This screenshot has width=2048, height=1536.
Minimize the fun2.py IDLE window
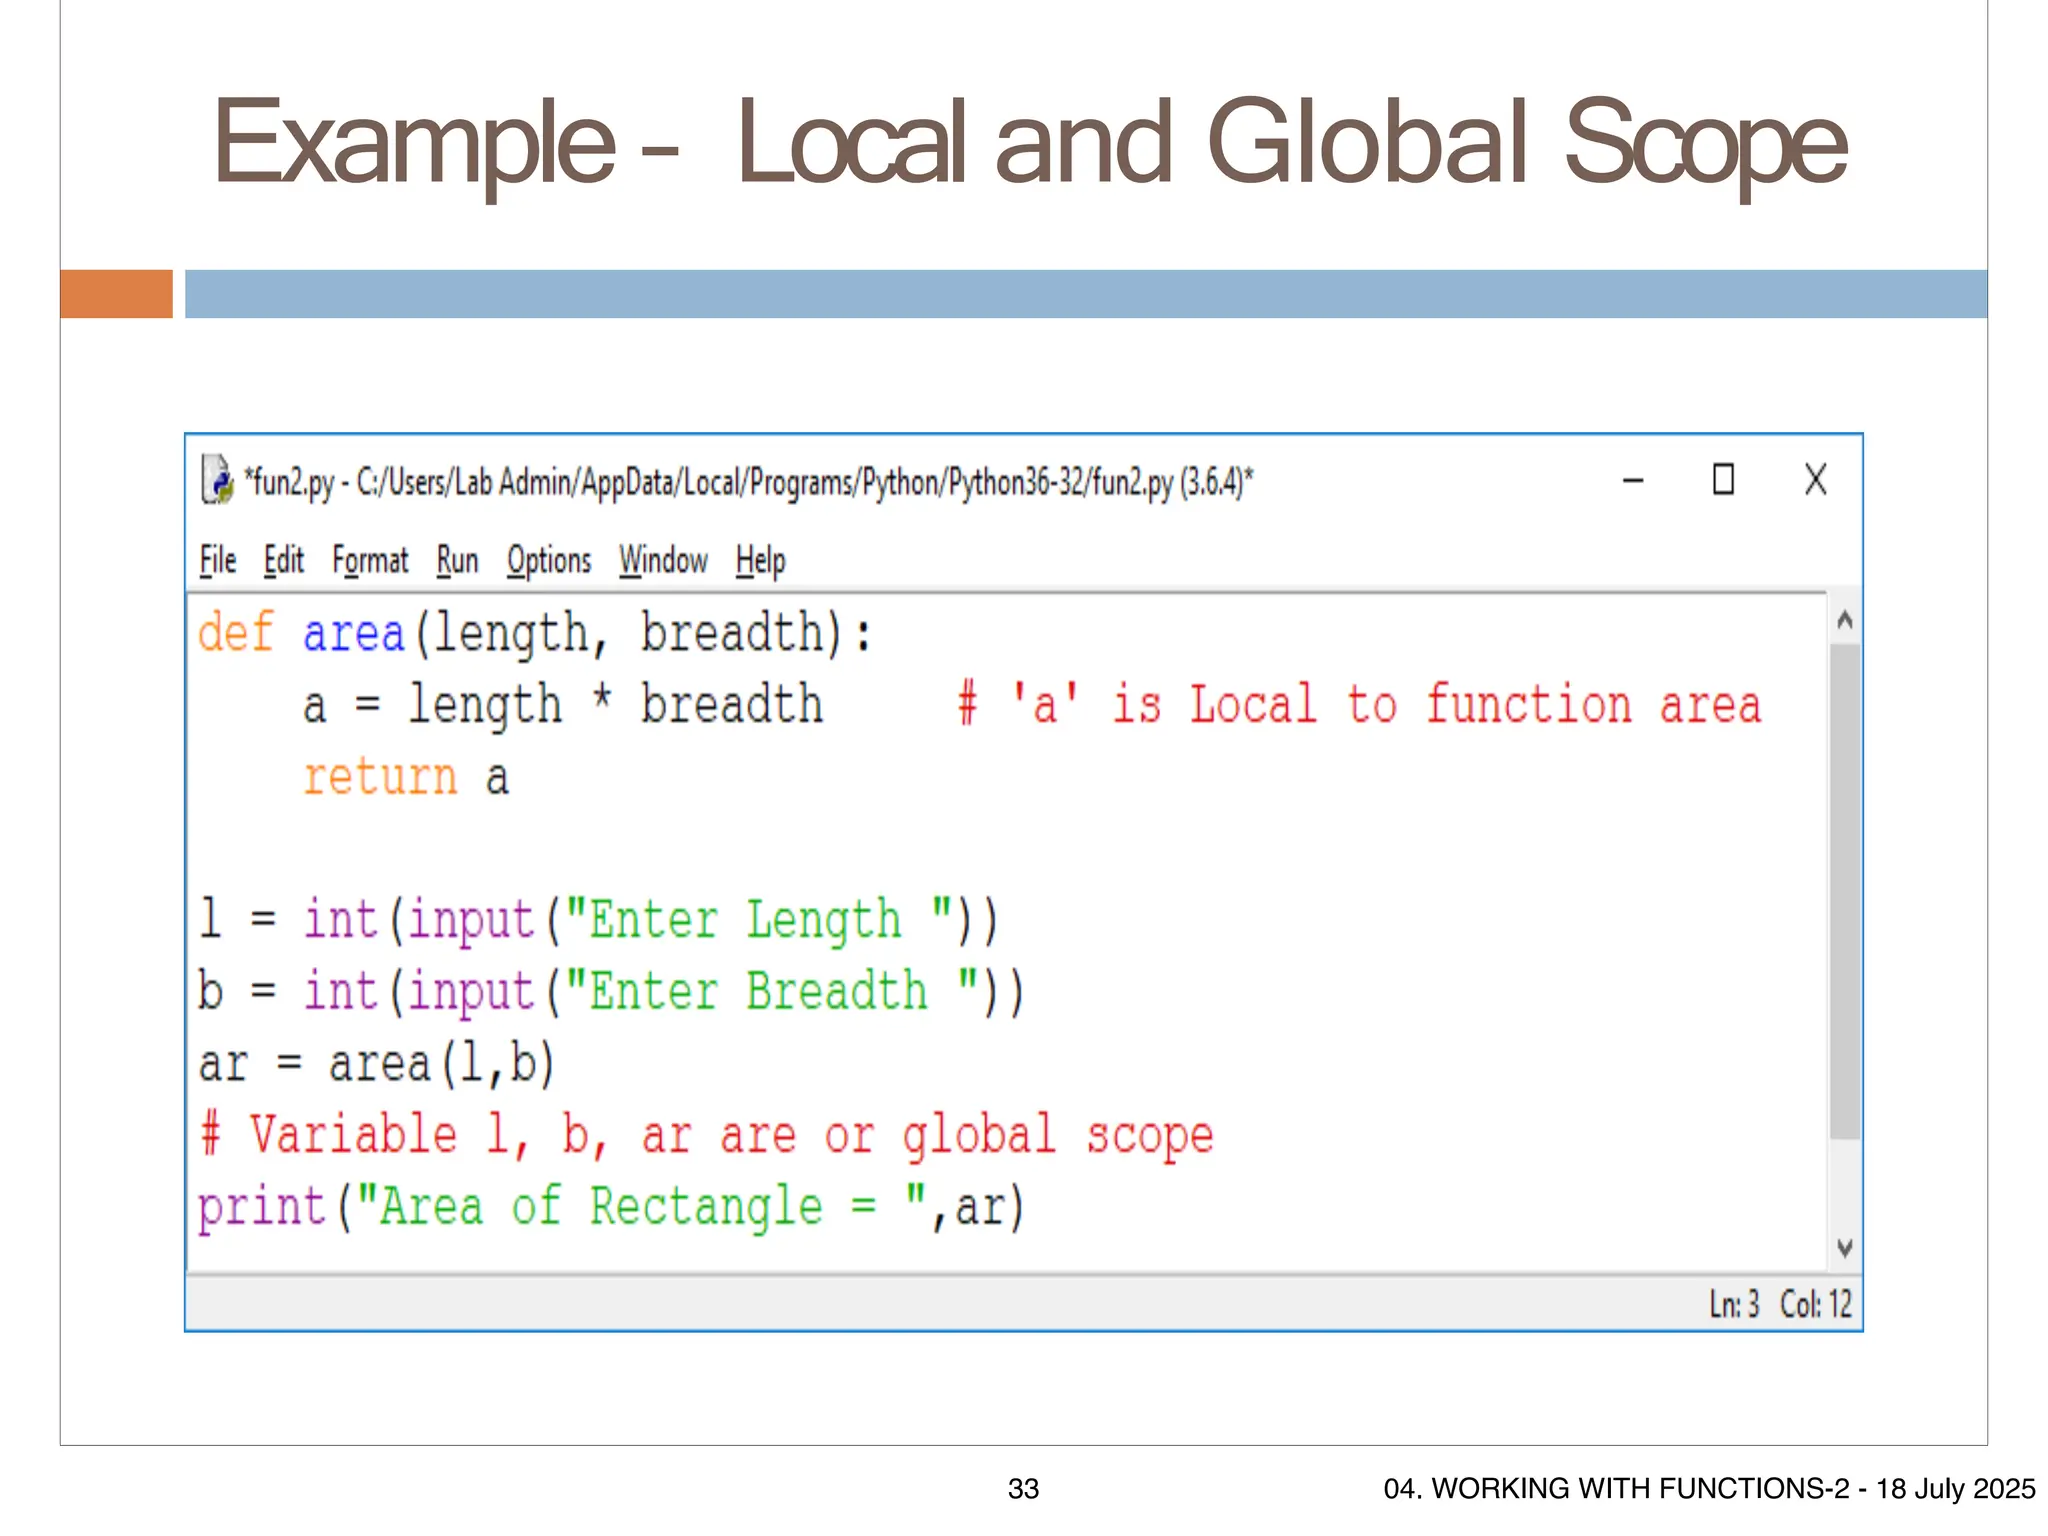click(1633, 481)
